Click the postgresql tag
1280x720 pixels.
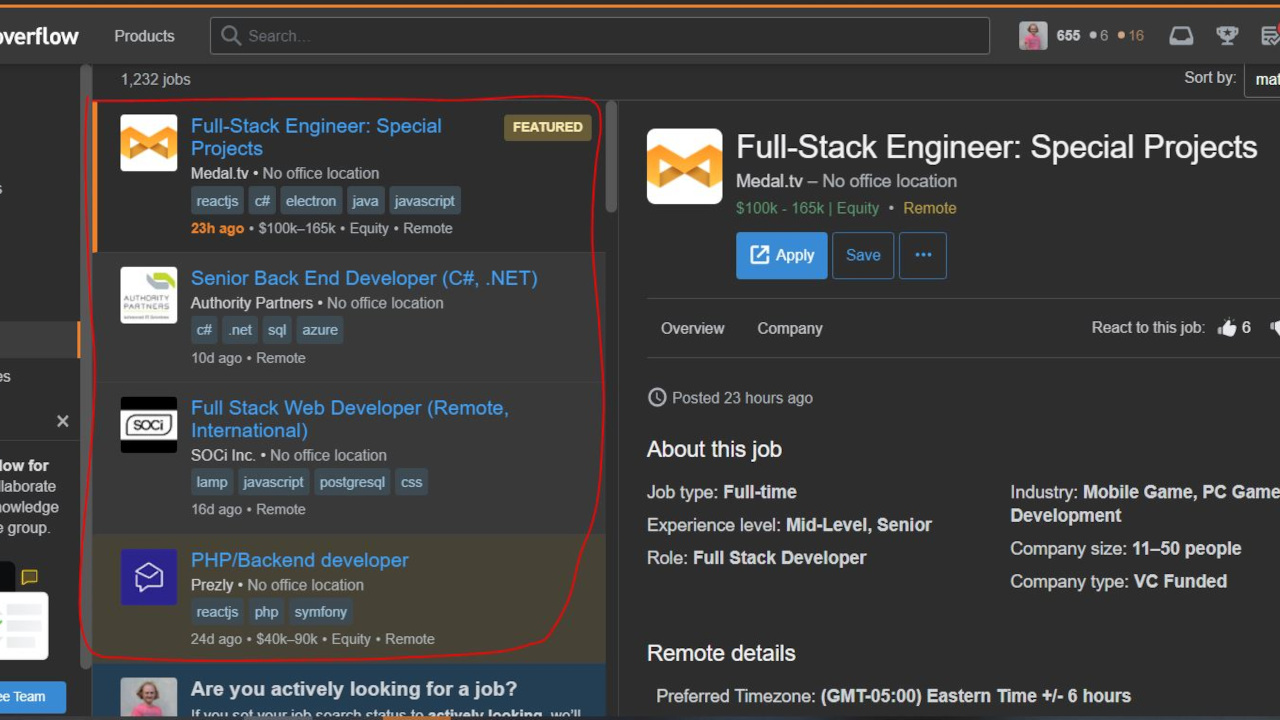[x=352, y=482]
